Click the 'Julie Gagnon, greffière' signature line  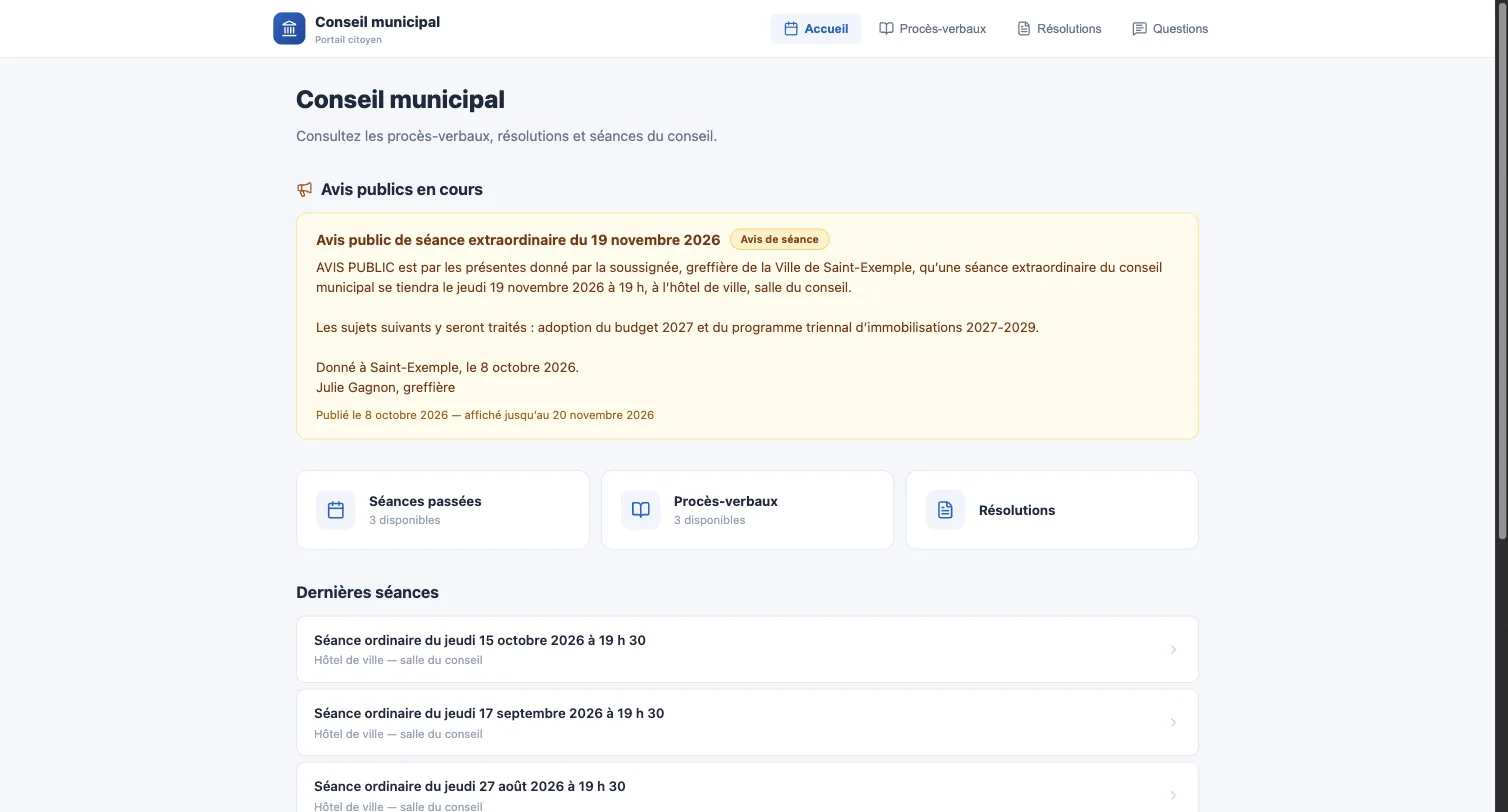[385, 387]
